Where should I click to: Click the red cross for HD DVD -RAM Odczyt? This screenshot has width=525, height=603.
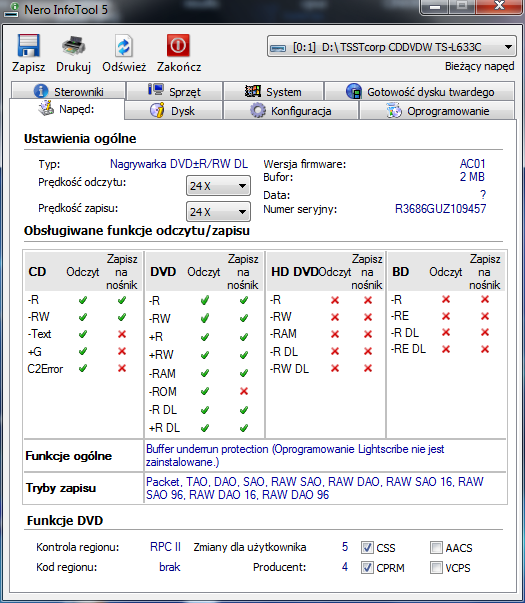point(335,334)
